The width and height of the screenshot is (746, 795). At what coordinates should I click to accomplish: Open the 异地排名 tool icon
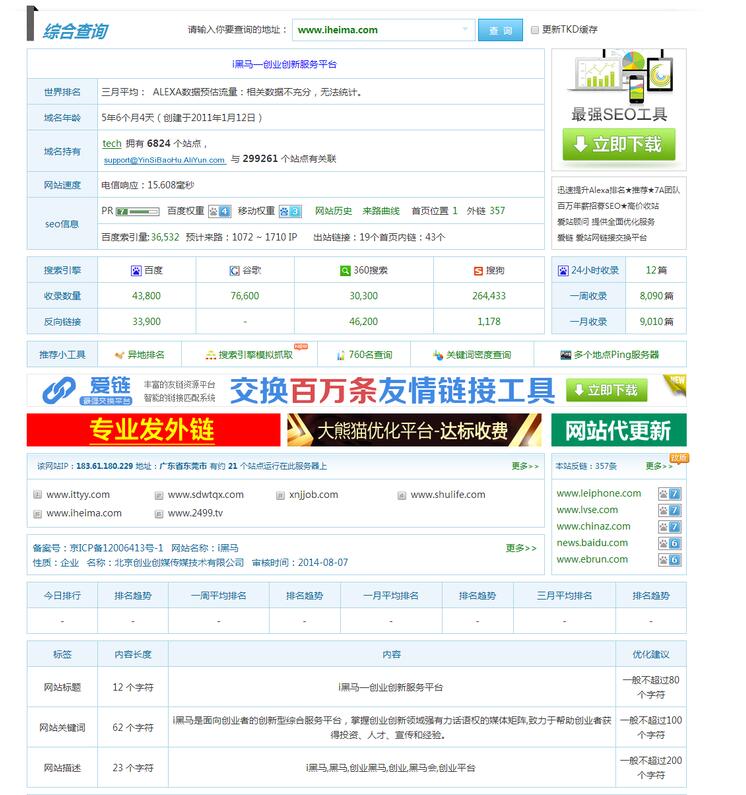[x=120, y=355]
